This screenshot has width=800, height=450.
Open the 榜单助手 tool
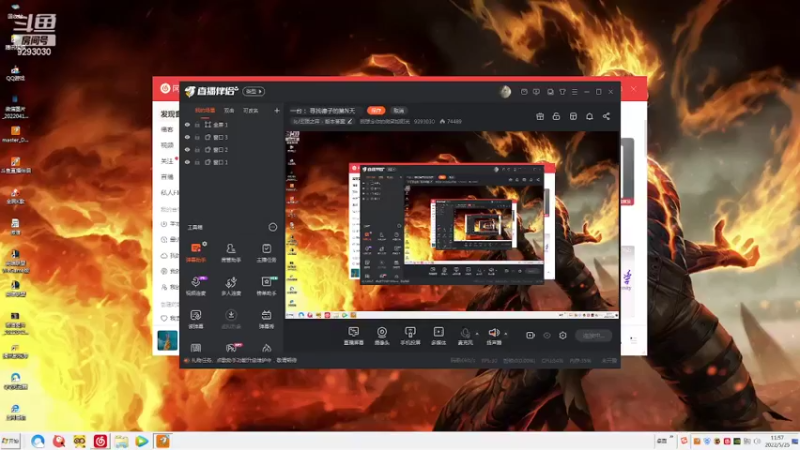266,286
